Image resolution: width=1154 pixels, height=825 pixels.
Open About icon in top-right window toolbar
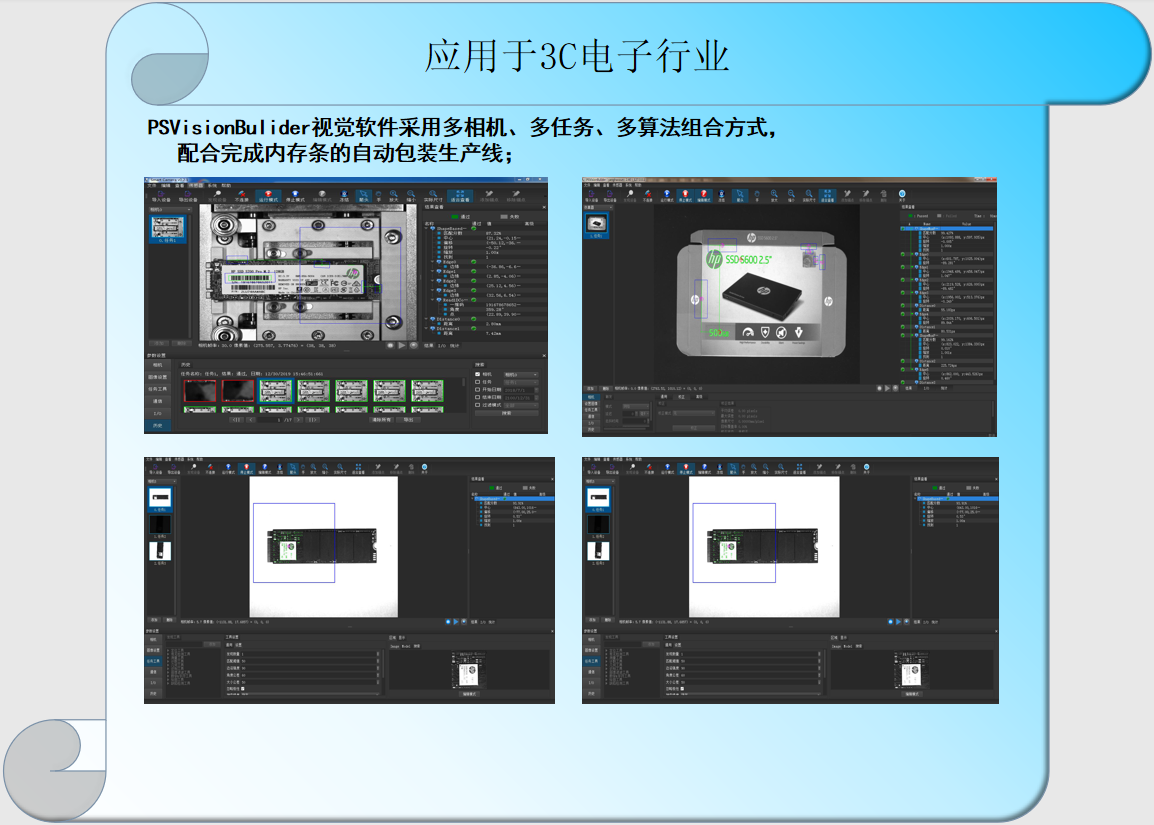pyautogui.click(x=902, y=196)
